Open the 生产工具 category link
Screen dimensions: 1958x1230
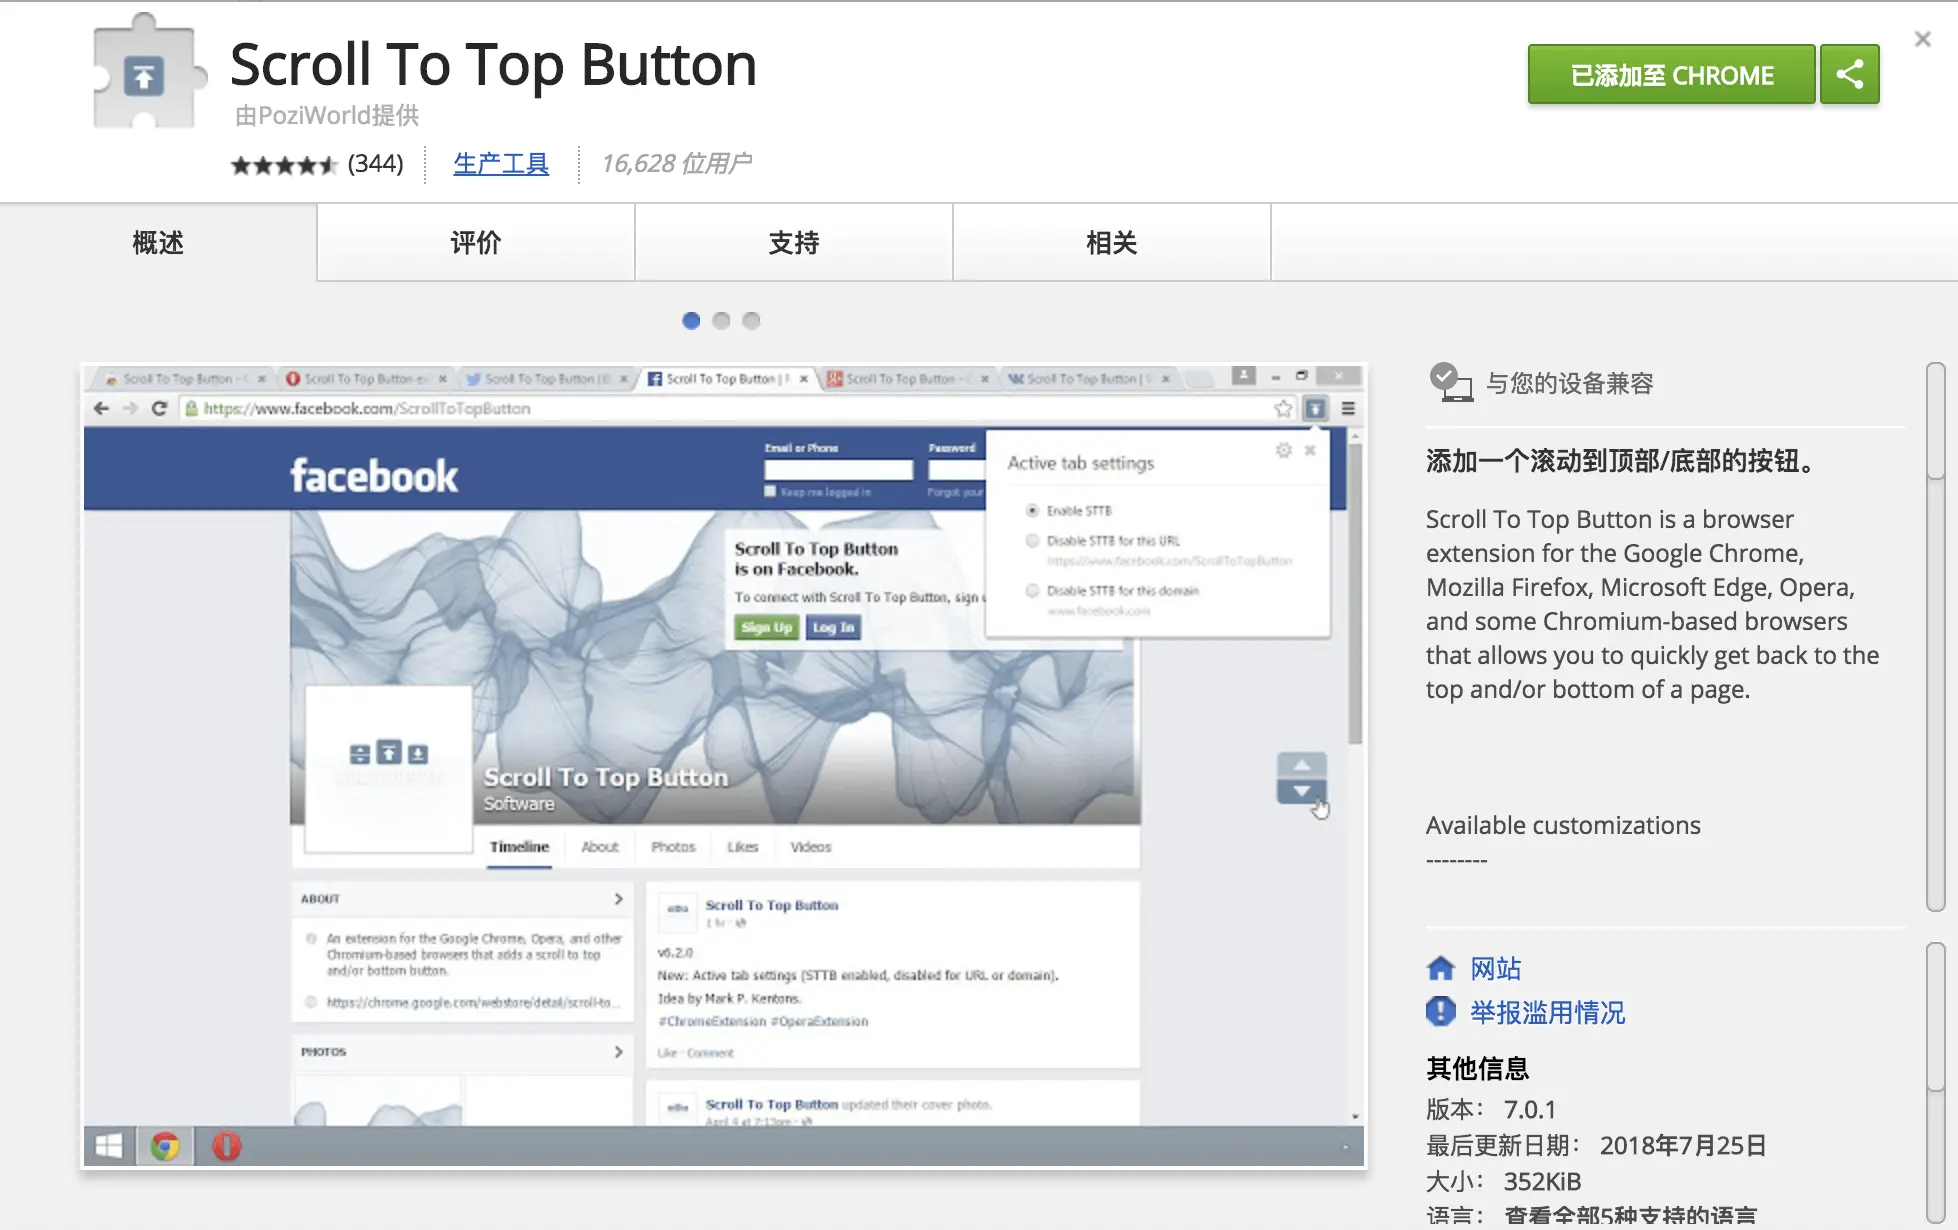[501, 163]
